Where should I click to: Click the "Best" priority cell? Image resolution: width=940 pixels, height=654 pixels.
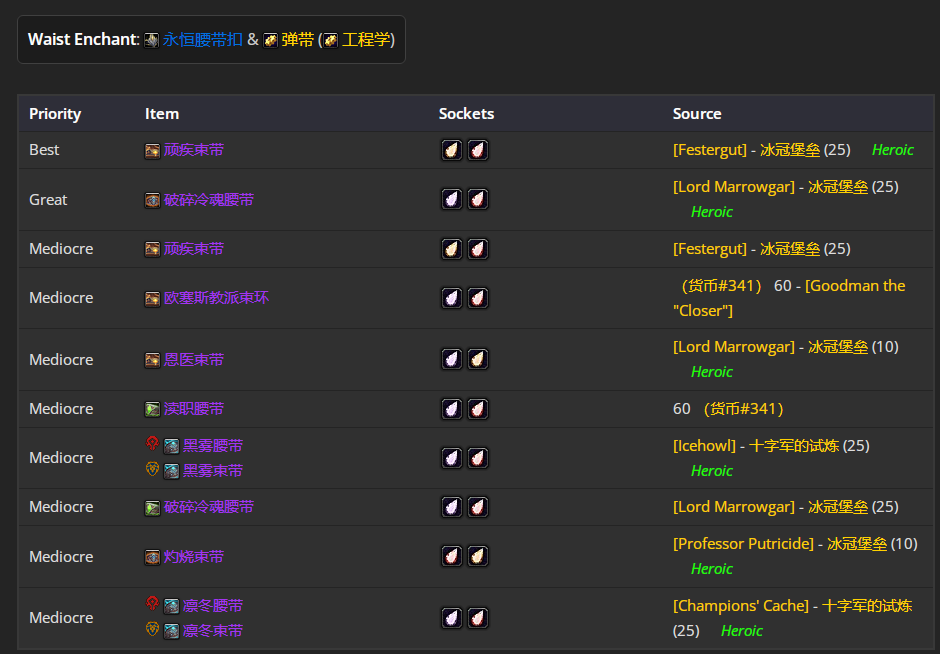tap(44, 150)
